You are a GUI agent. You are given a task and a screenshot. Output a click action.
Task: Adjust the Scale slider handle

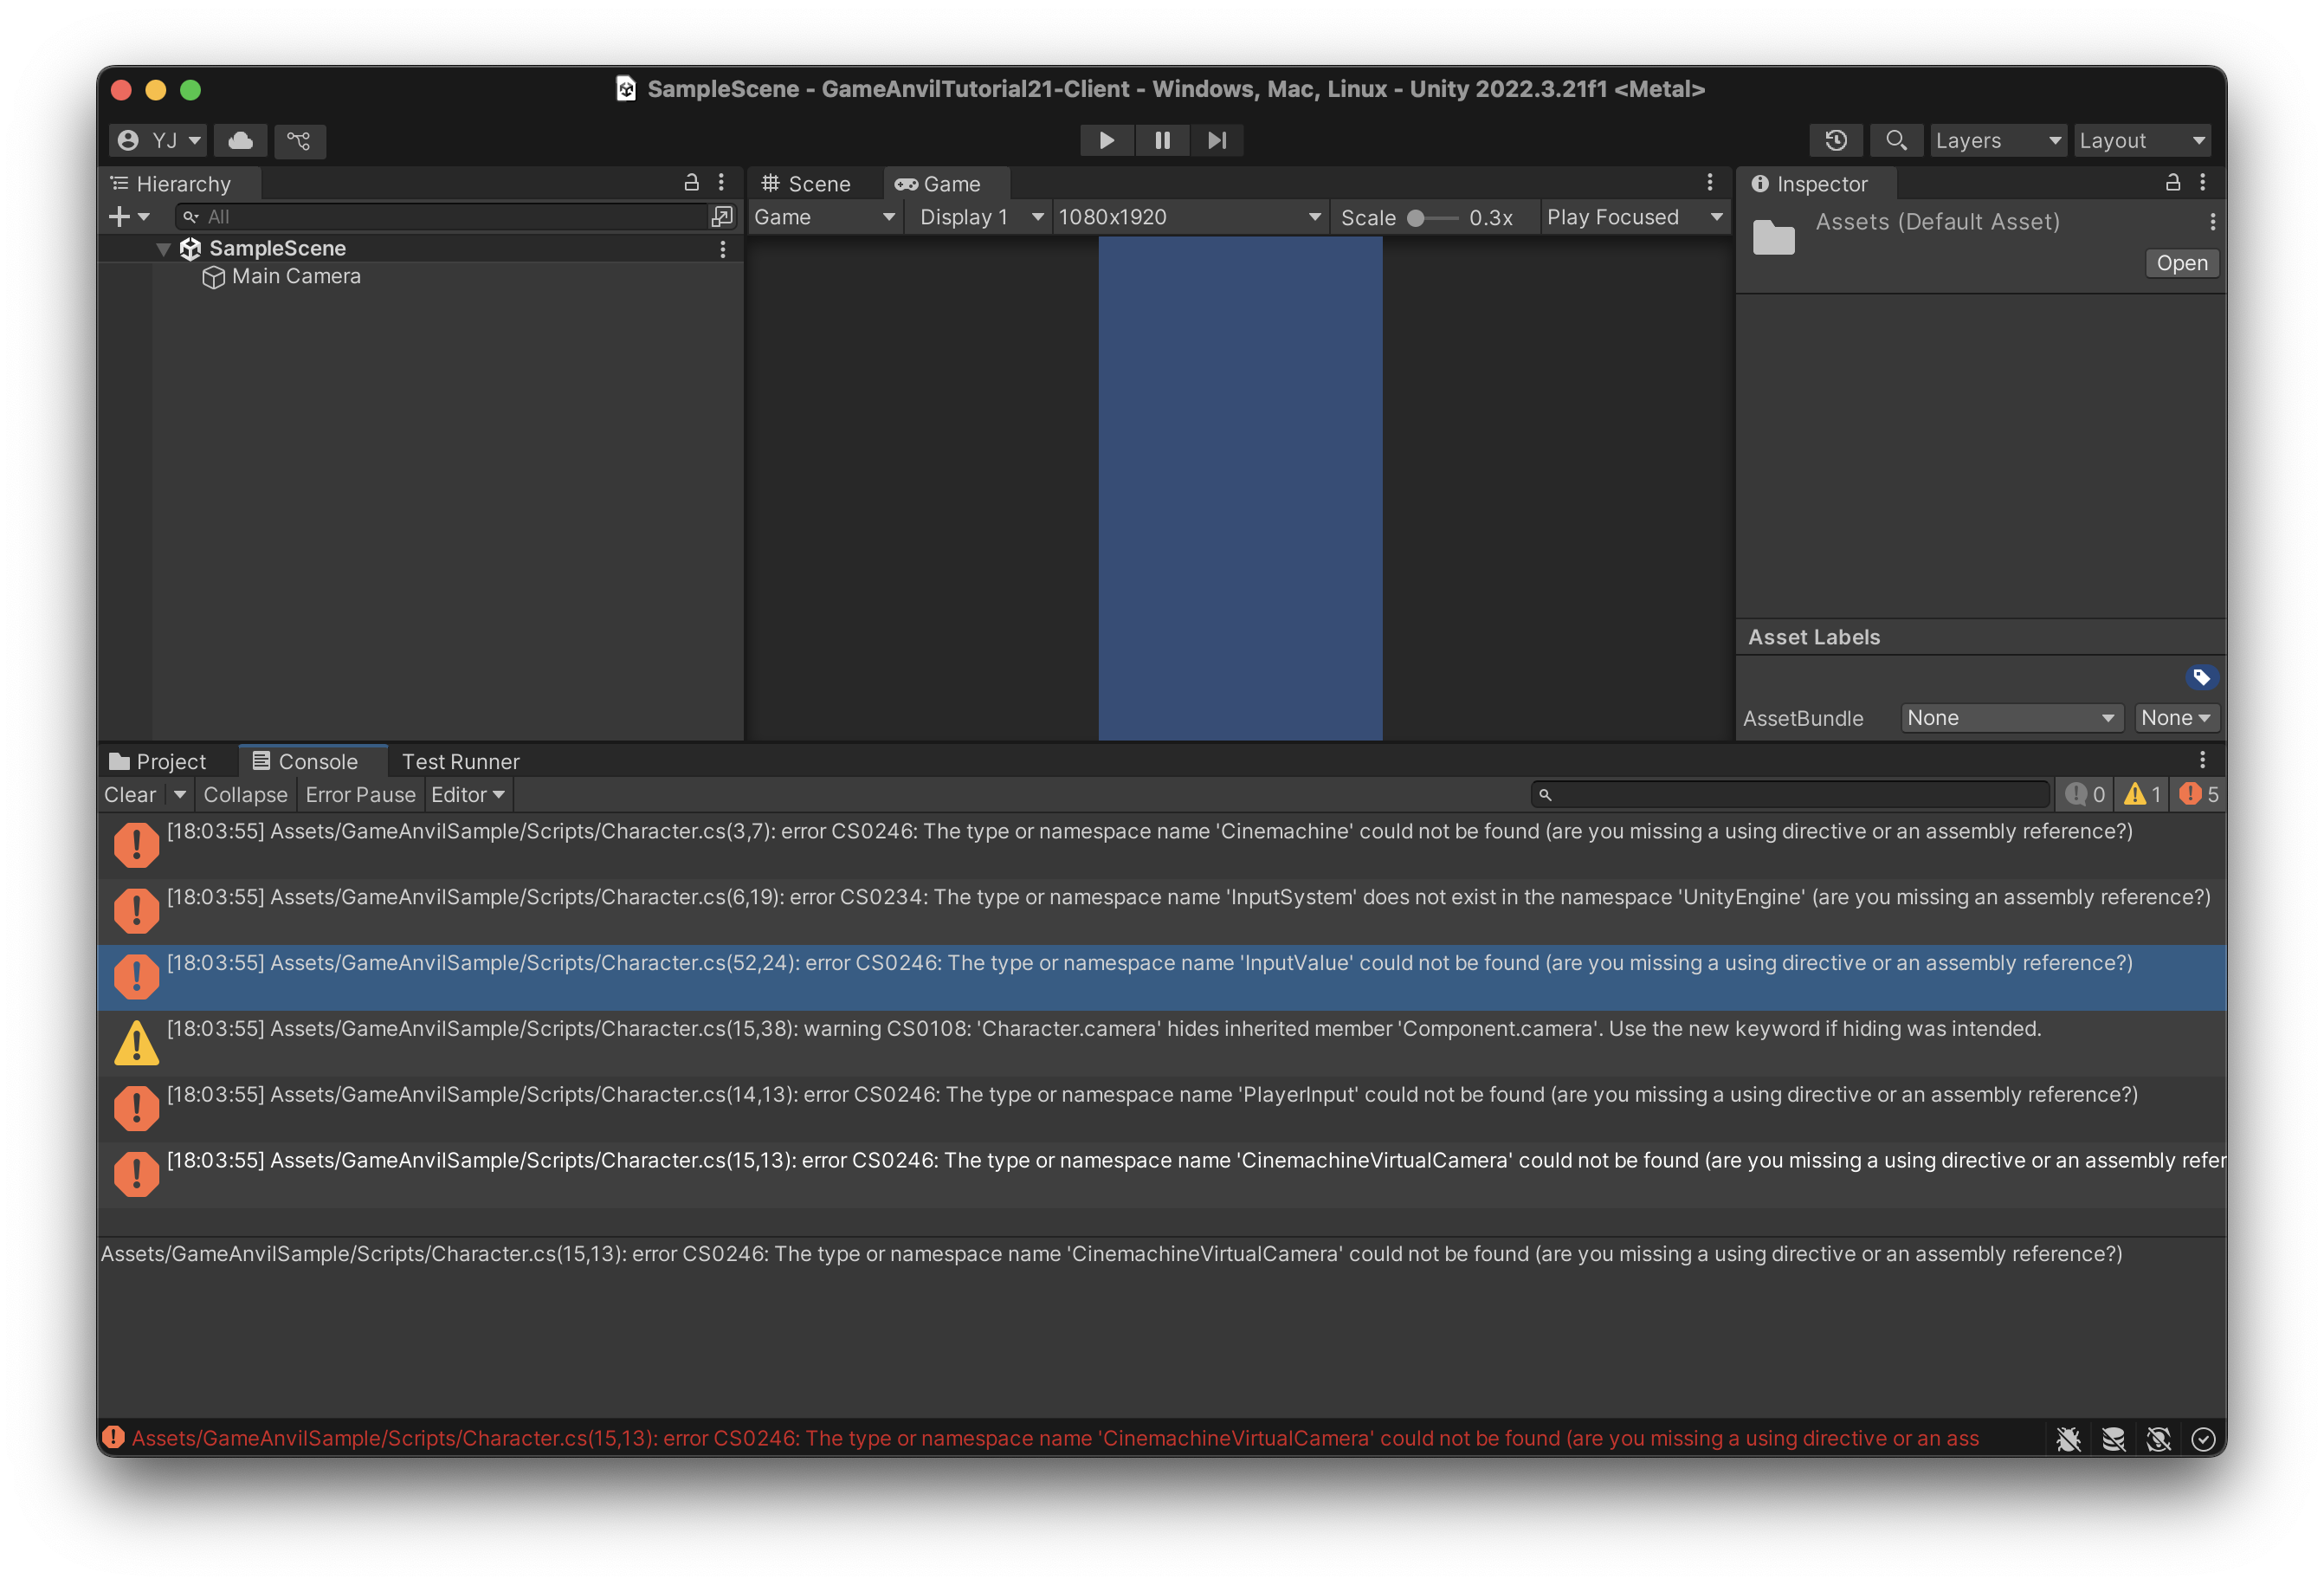pos(1415,218)
